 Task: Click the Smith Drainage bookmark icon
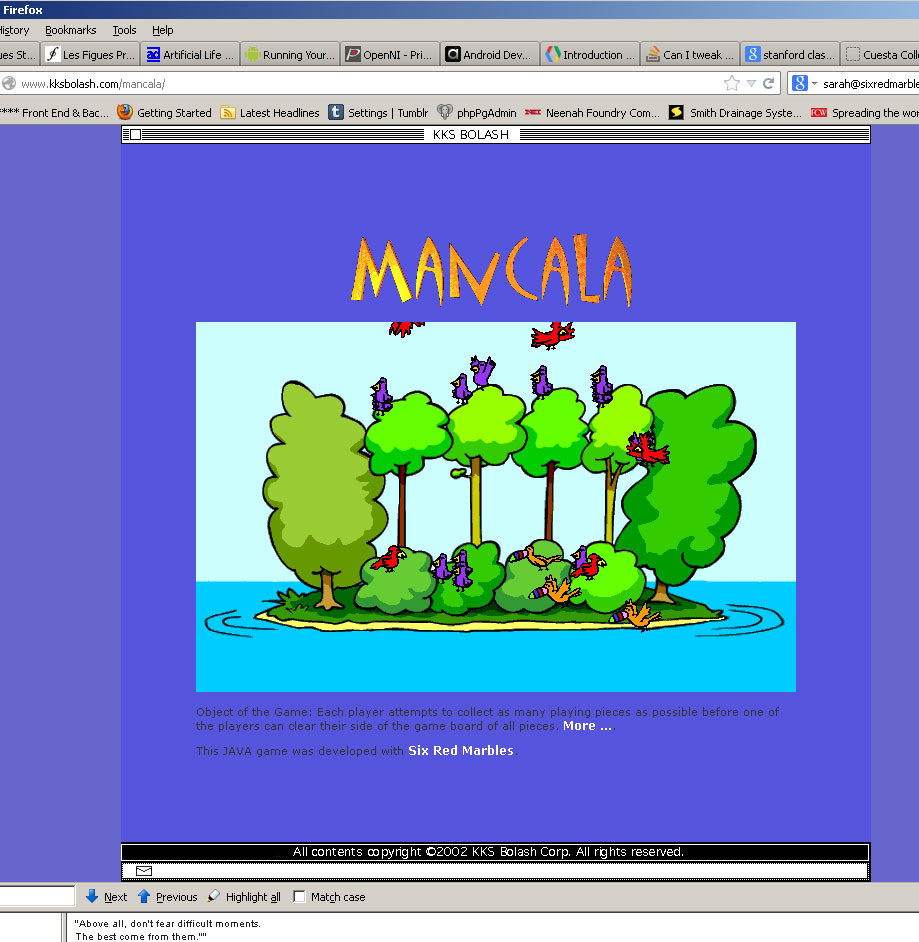tap(676, 112)
